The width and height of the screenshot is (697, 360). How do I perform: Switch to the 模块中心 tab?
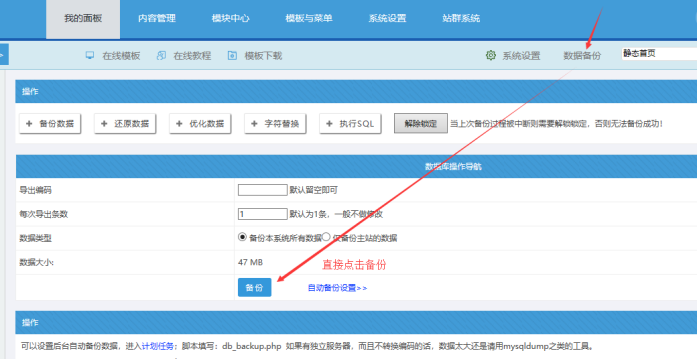coord(230,18)
